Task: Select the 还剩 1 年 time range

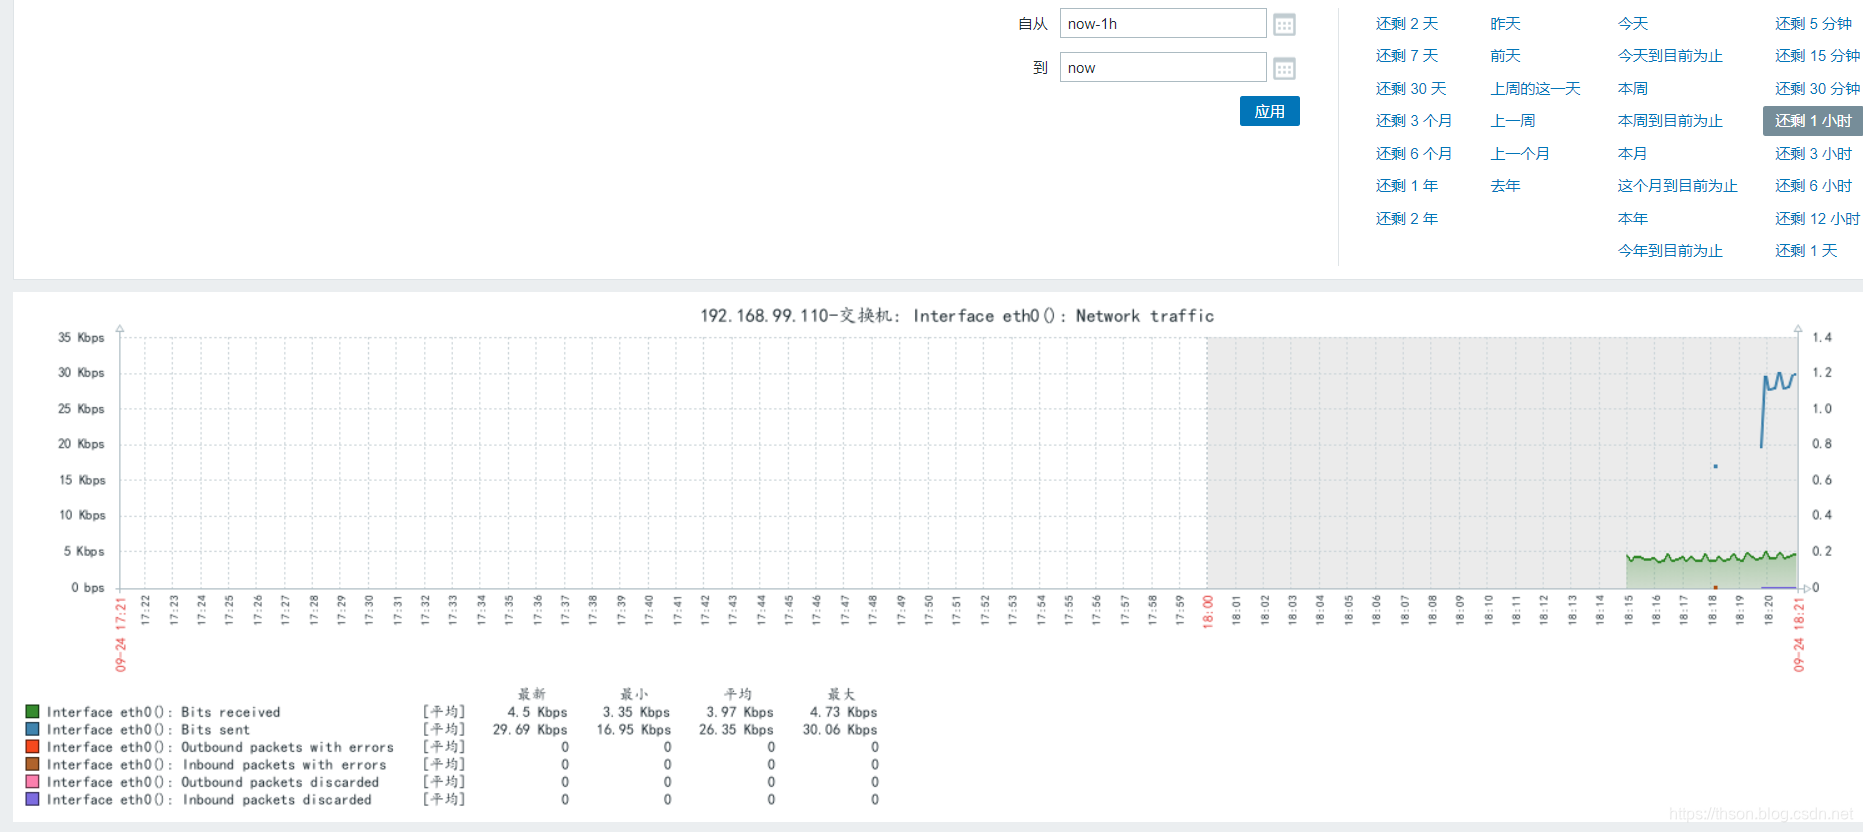Action: coord(1406,185)
